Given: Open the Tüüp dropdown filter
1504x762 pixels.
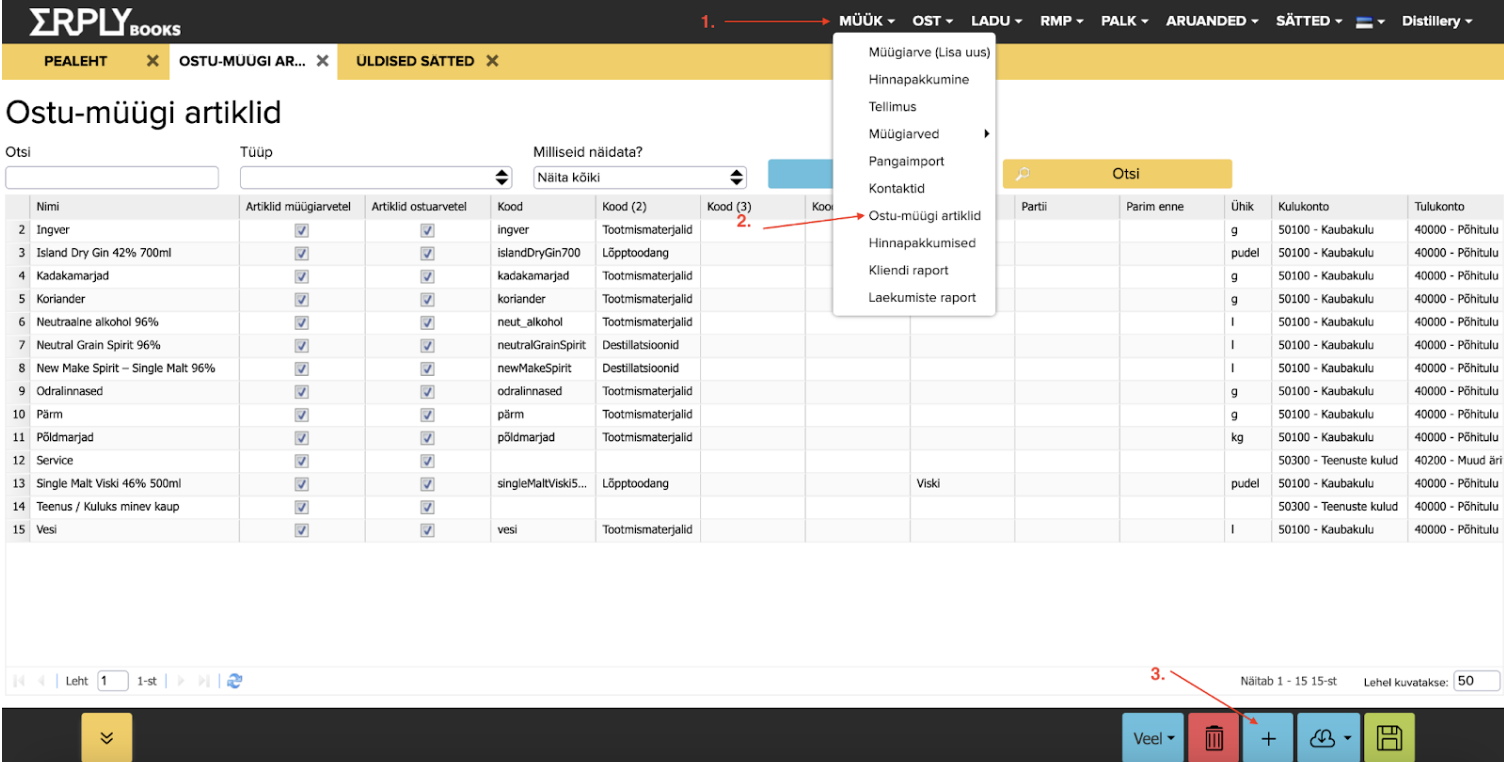Looking at the screenshot, I should click(x=376, y=177).
